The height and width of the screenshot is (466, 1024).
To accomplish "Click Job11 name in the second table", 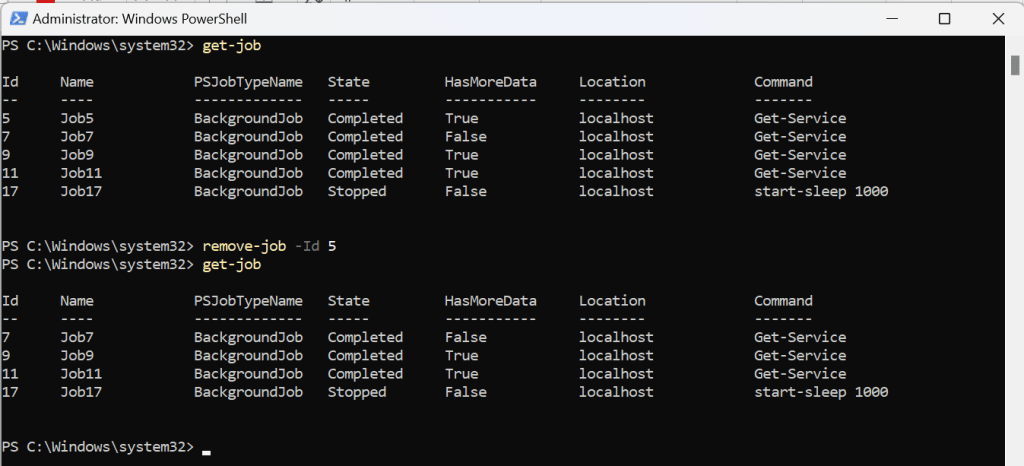I will 81,374.
